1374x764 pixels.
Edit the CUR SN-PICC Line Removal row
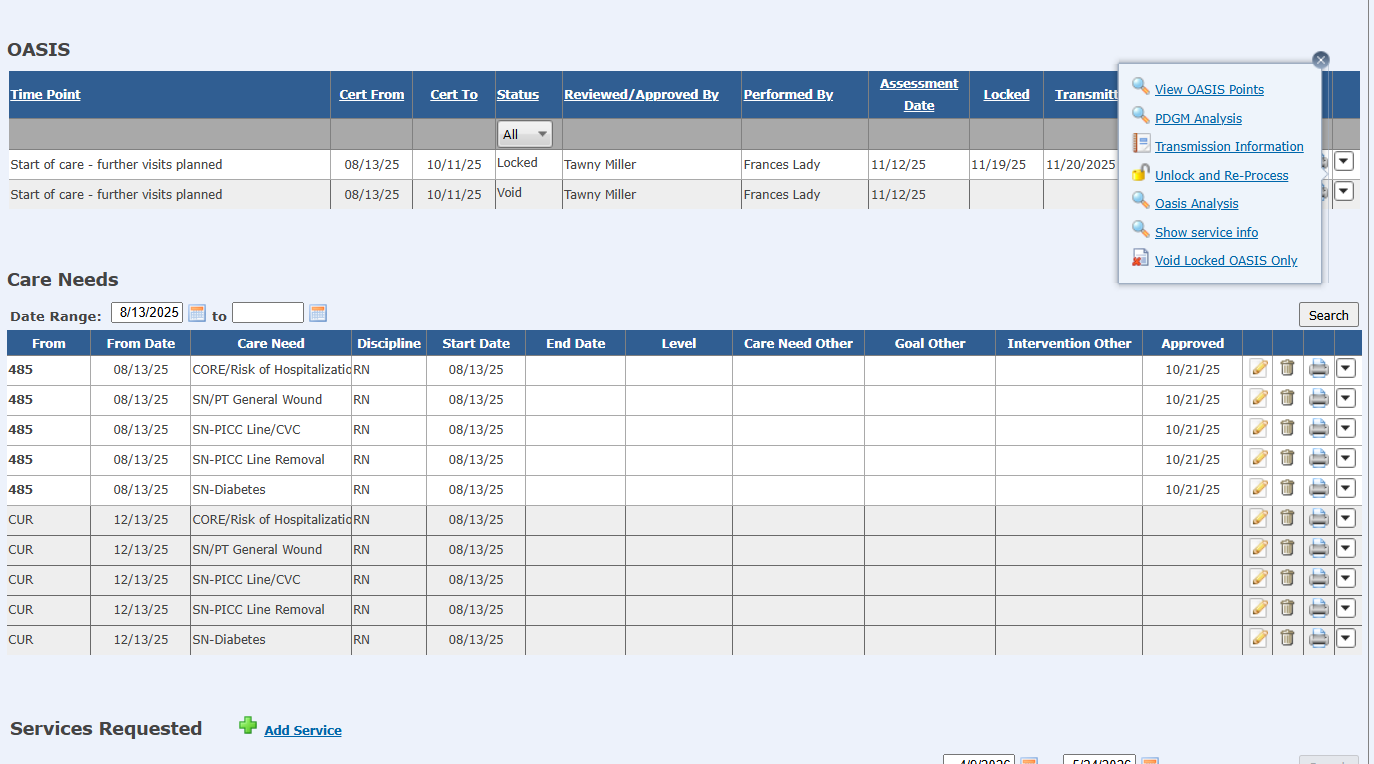1259,609
